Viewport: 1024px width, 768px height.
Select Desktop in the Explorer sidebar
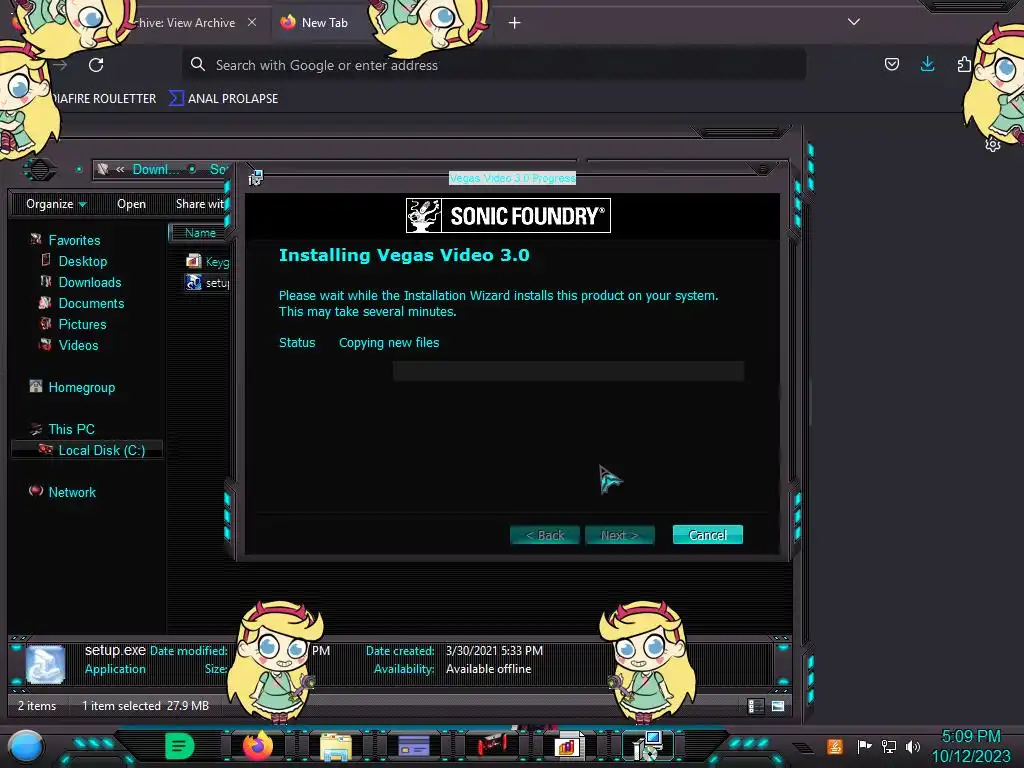point(82,261)
